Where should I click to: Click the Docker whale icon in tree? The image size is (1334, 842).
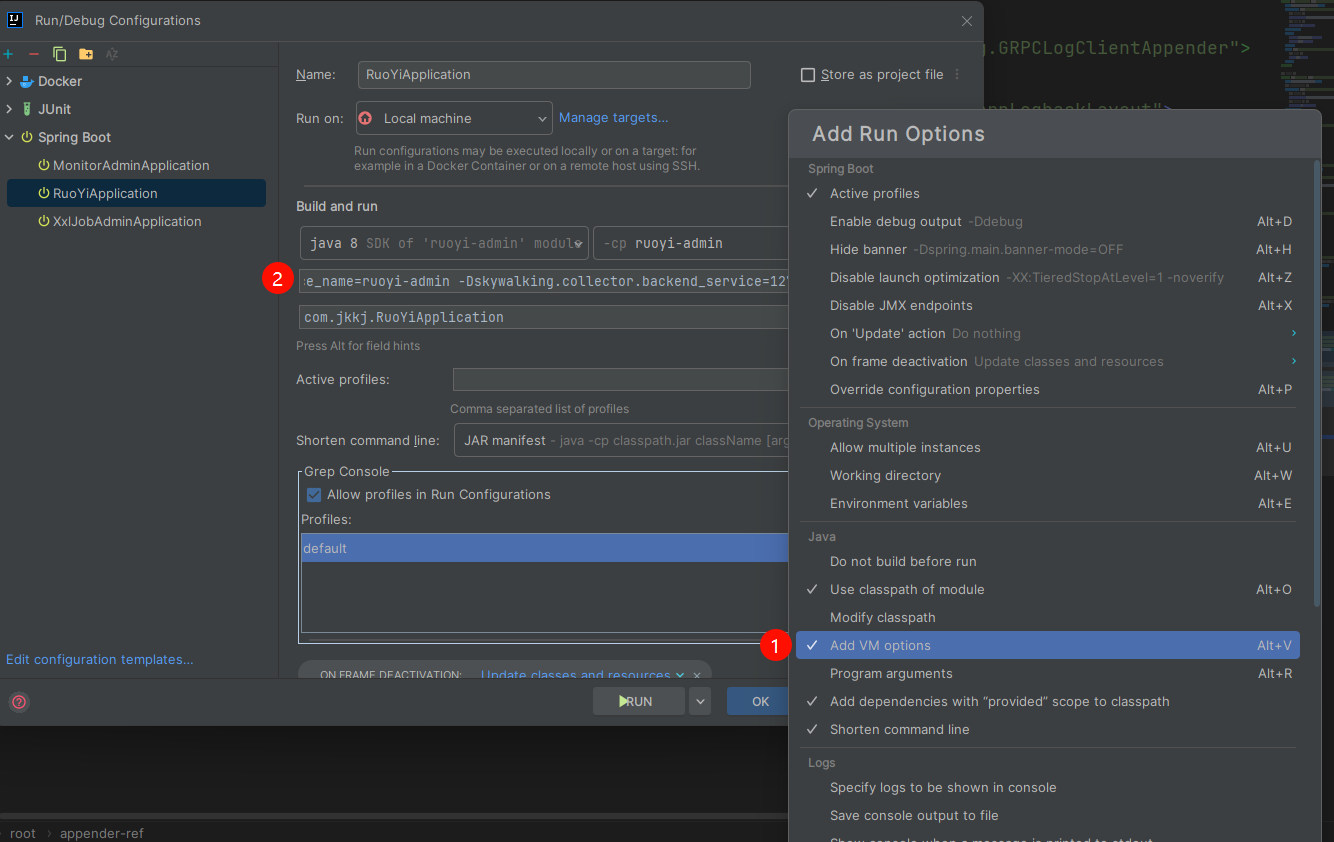27,82
